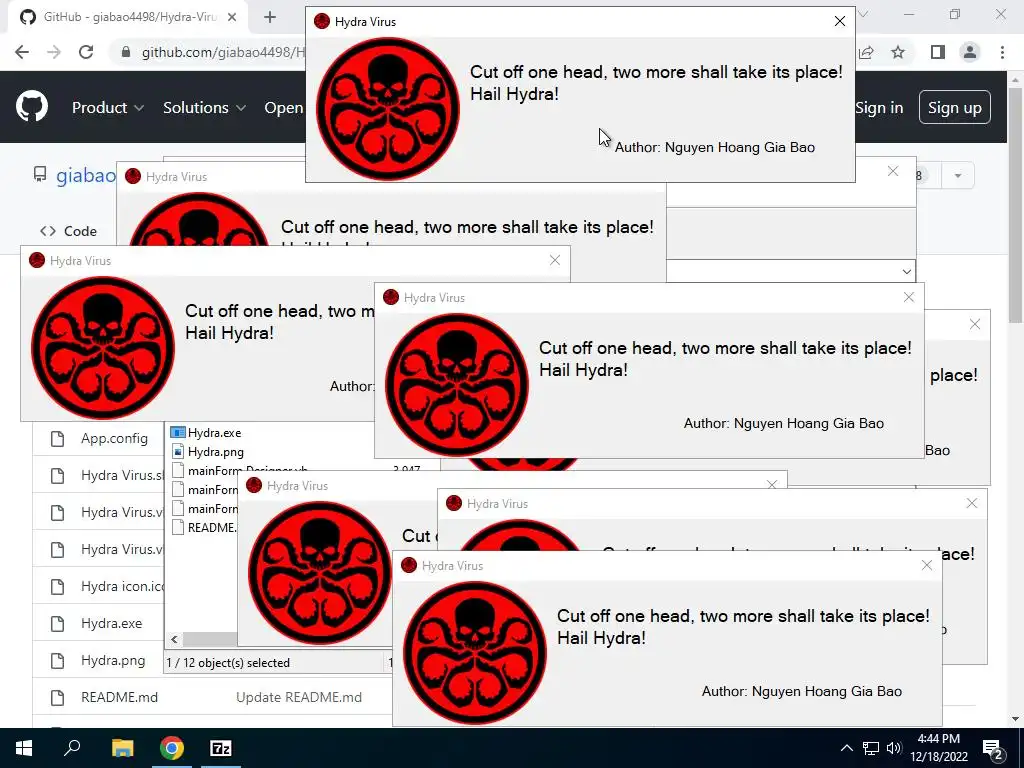Open tab search chevron in Chrome
This screenshot has height=768, width=1024.
point(863,14)
